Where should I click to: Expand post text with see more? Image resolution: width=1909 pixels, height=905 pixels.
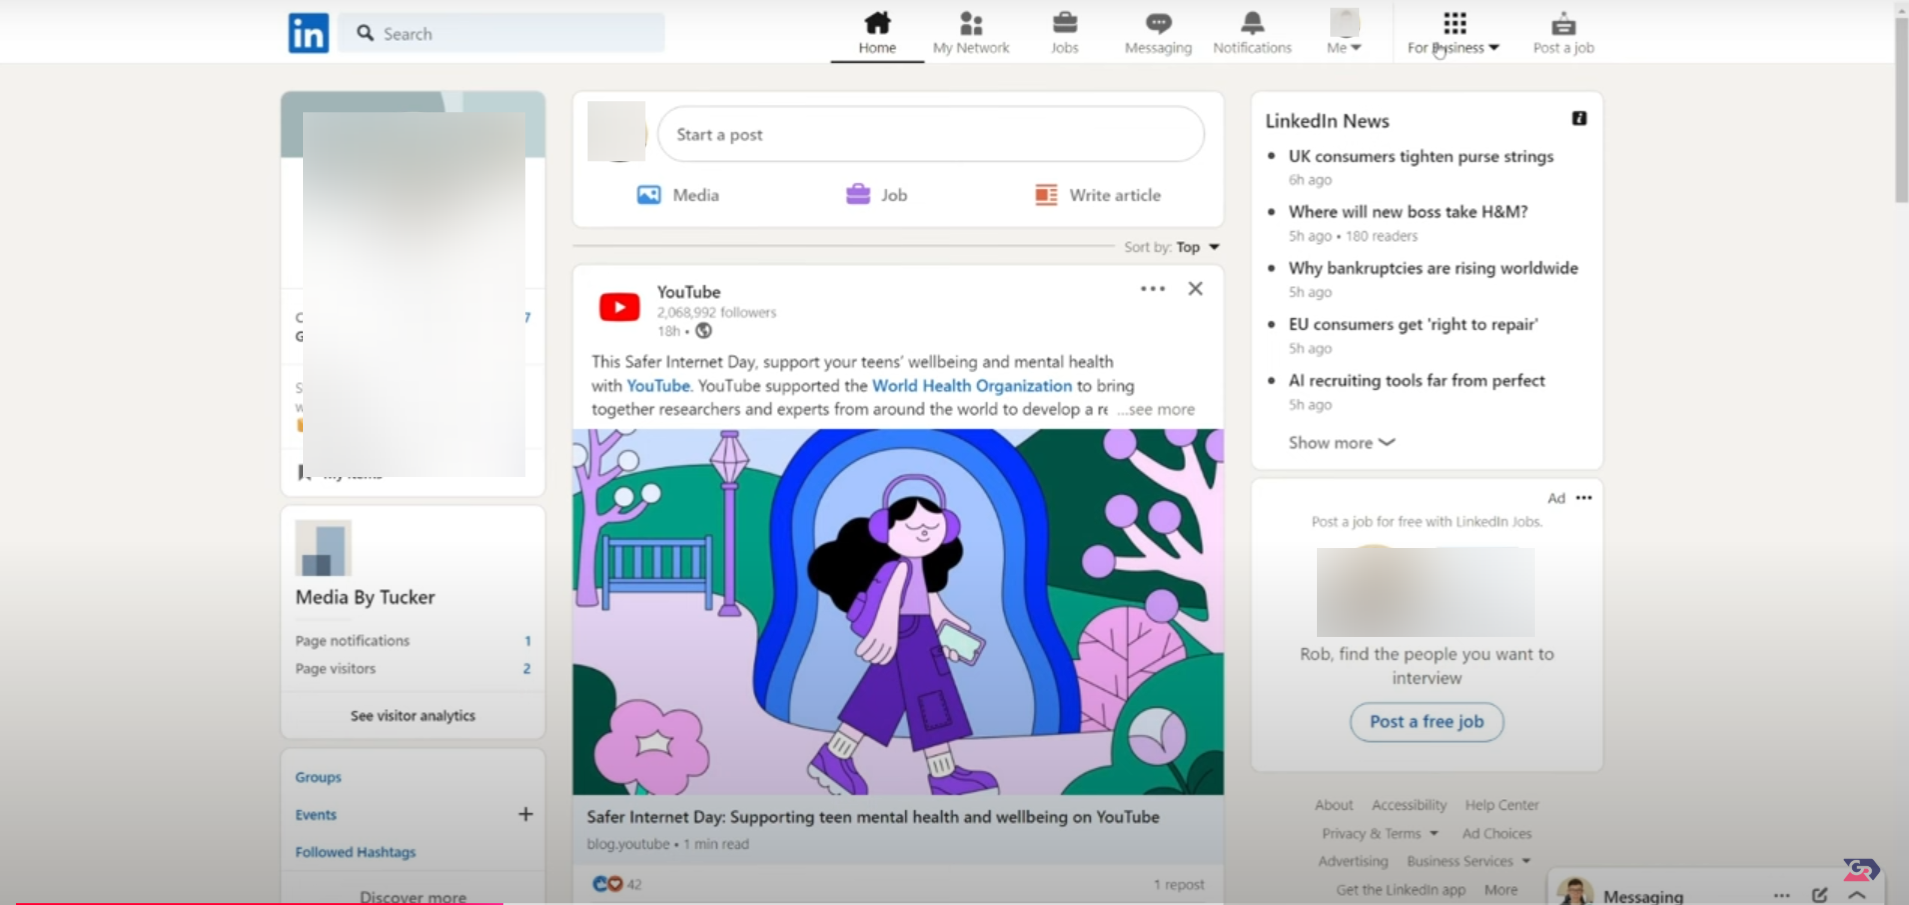[x=1156, y=409]
